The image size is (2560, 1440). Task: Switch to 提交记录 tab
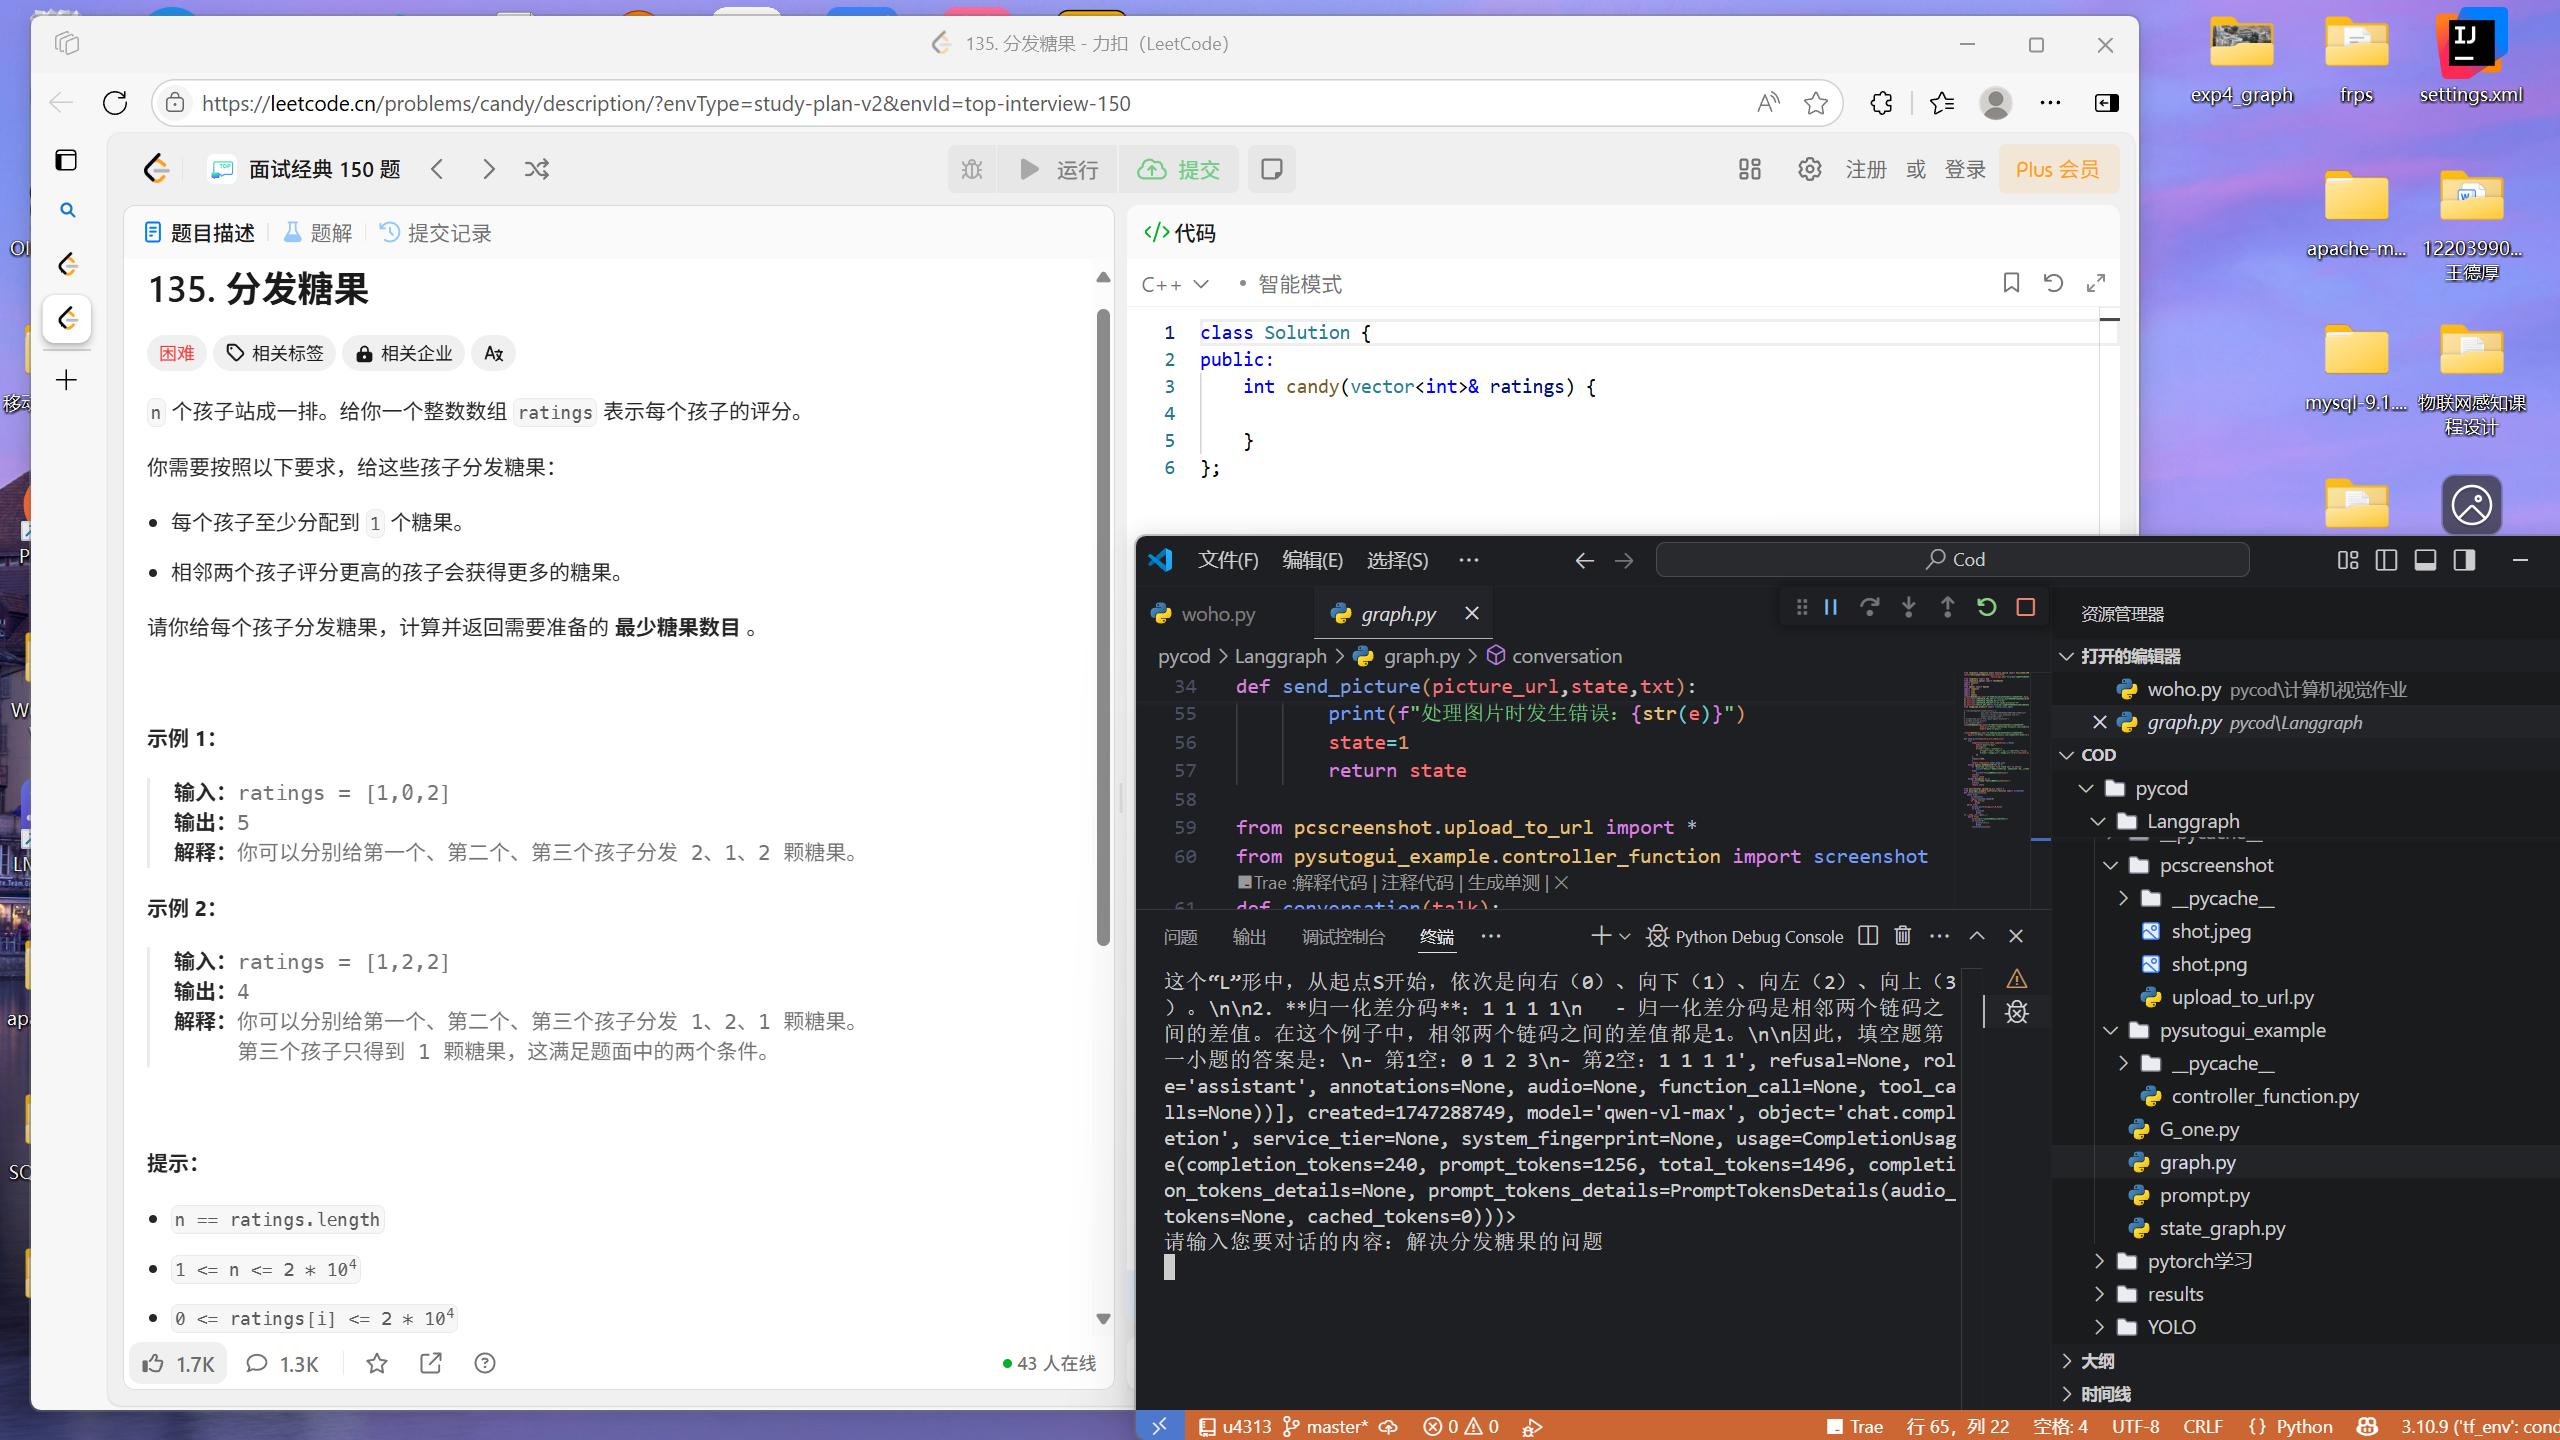pos(436,233)
